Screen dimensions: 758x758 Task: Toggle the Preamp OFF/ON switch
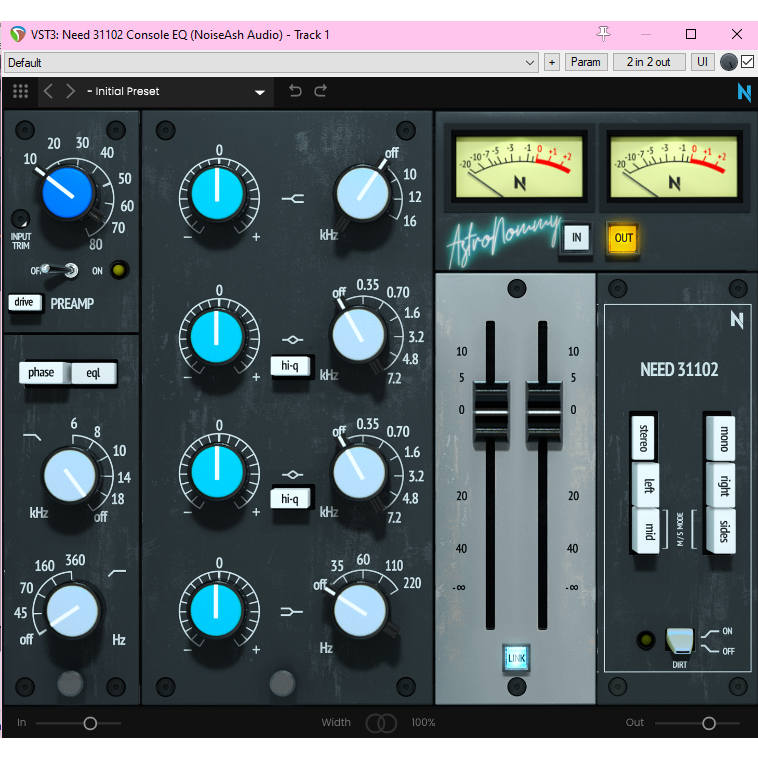(59, 270)
